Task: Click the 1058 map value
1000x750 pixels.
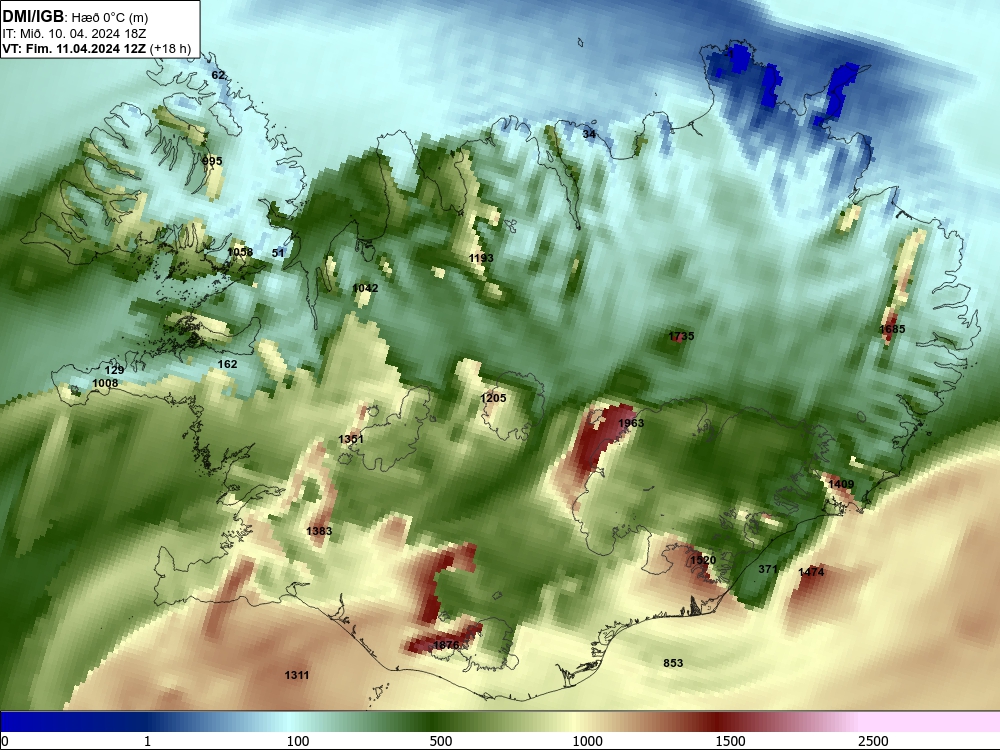Action: (240, 252)
